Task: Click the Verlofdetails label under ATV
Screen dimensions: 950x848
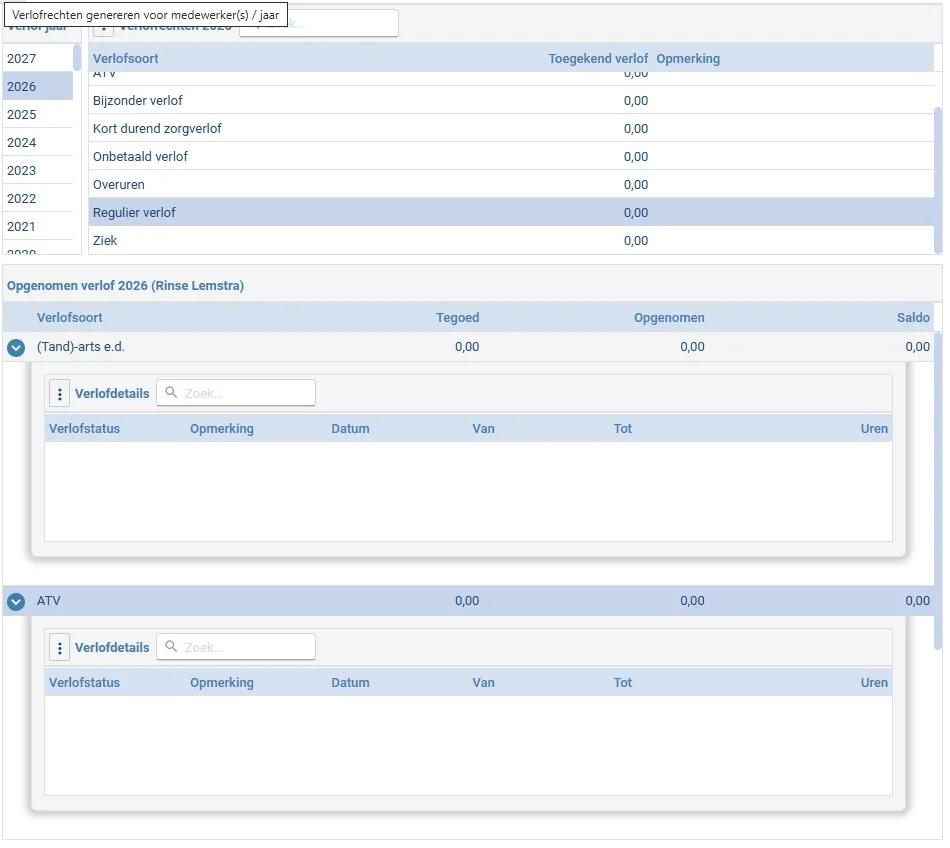Action: coord(112,648)
